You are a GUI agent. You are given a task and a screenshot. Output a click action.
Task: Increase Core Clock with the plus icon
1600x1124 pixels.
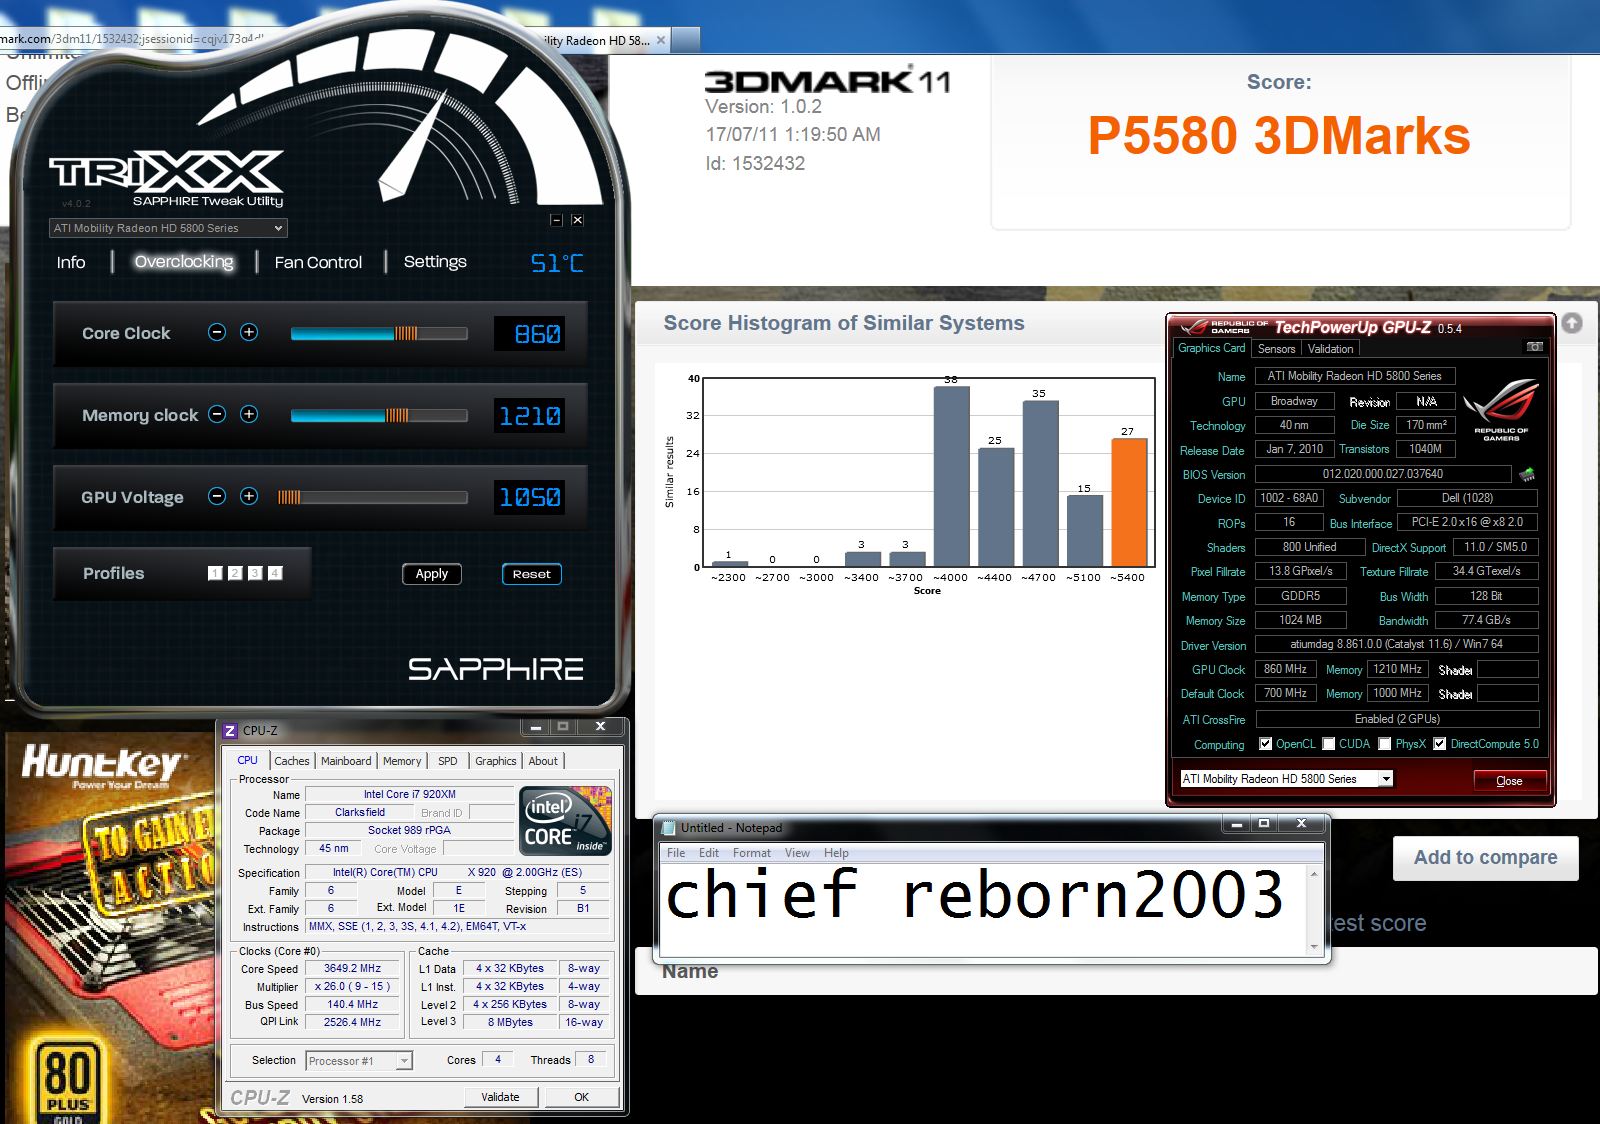[x=249, y=332]
